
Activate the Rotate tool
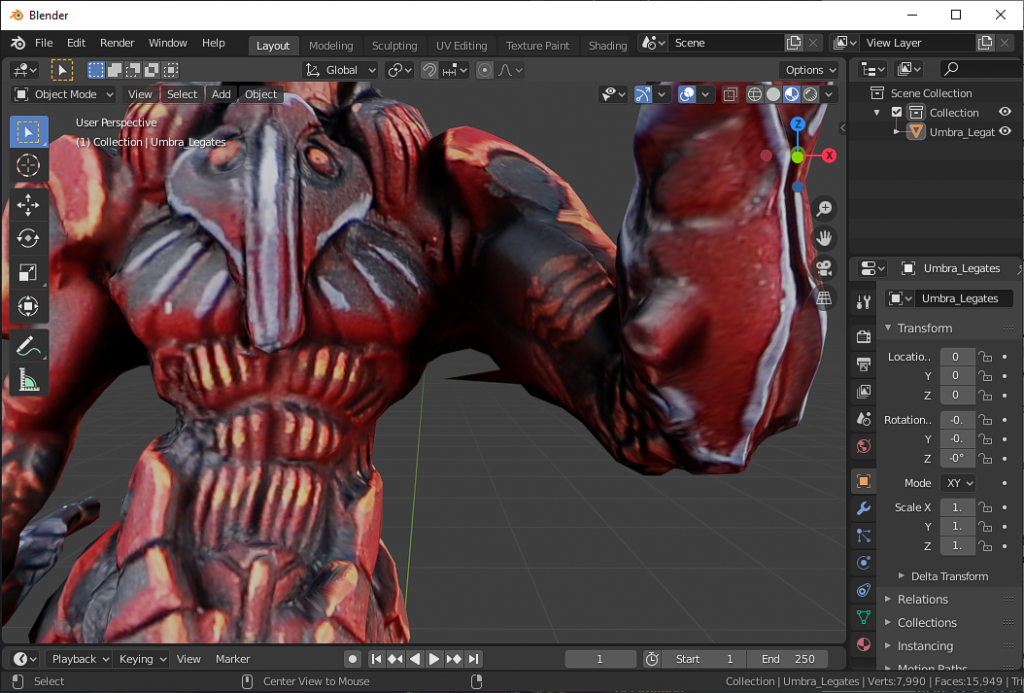tap(28, 238)
